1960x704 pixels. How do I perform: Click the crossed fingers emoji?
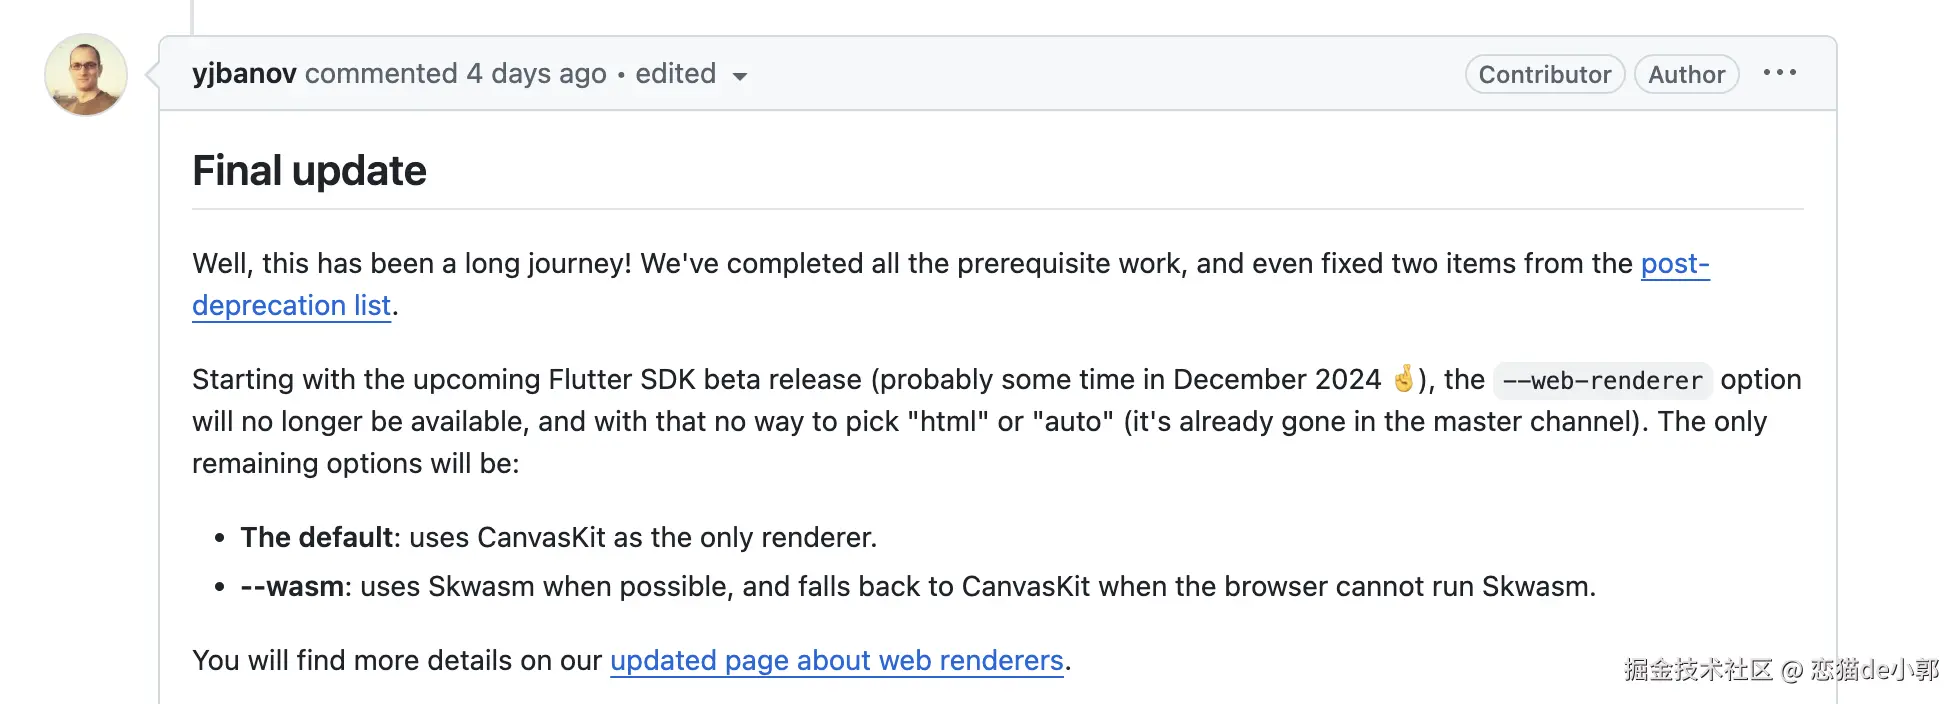click(x=1403, y=379)
